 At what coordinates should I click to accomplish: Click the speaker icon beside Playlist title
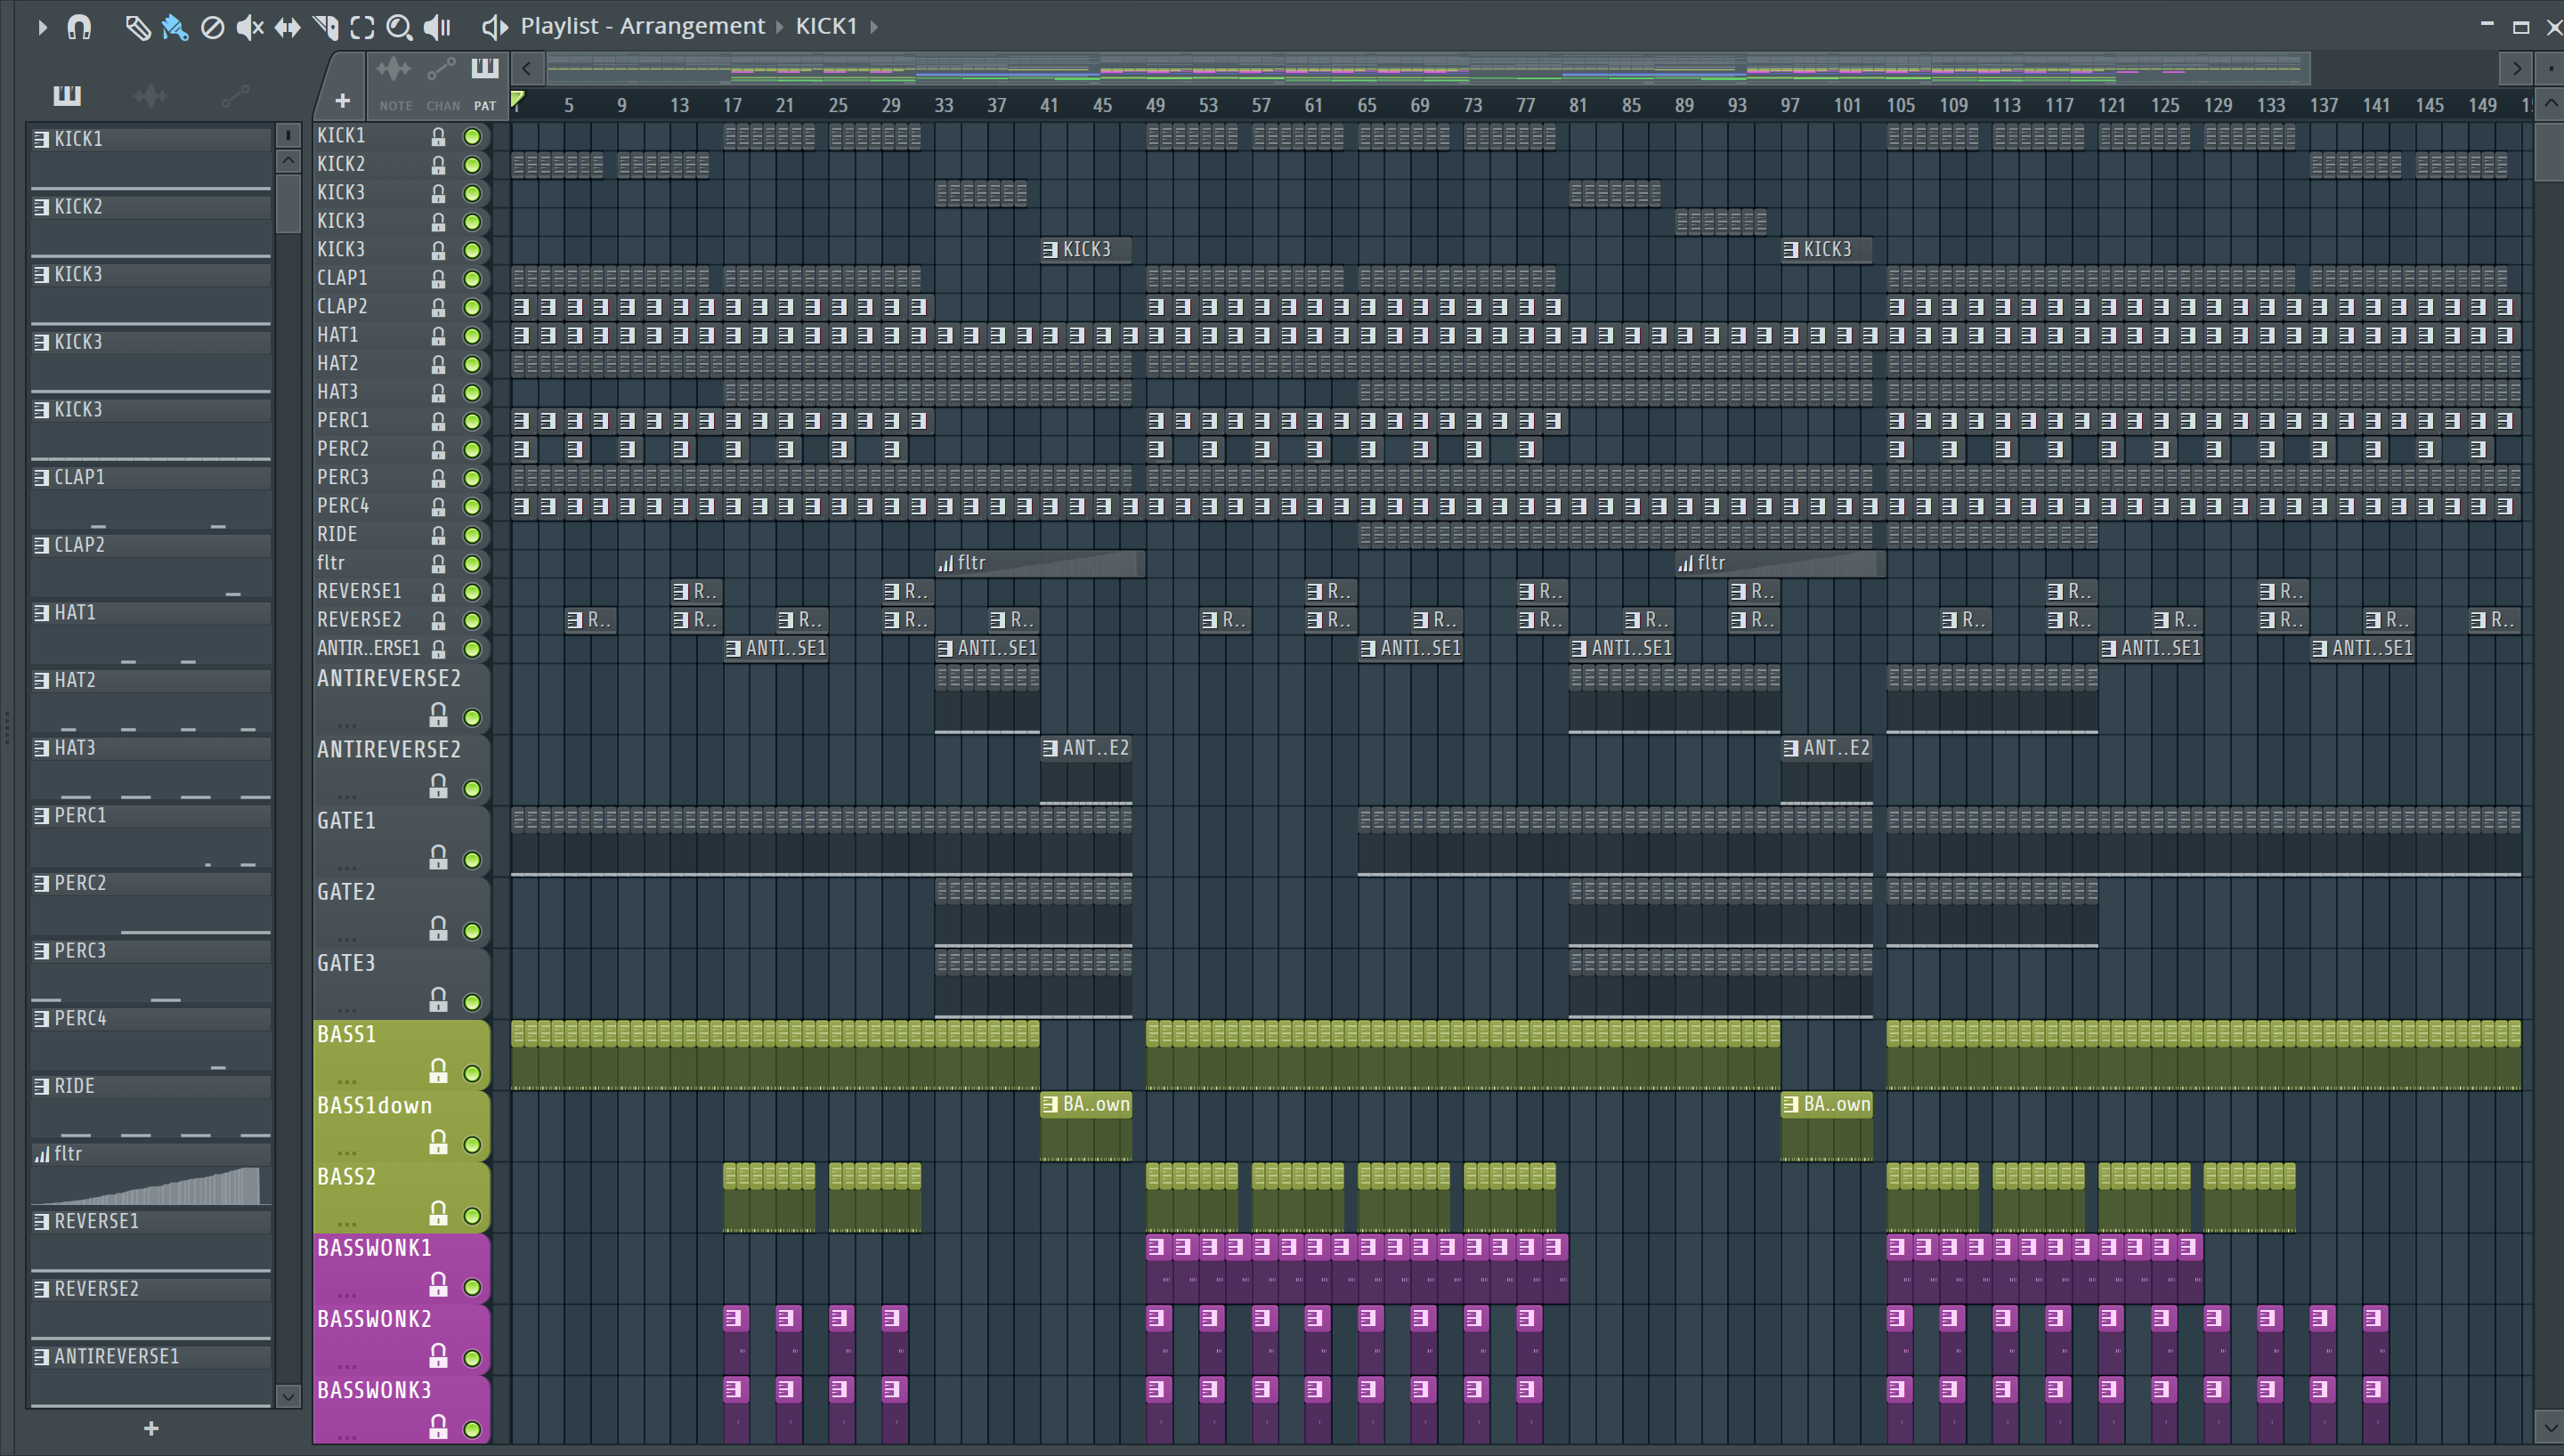(494, 27)
